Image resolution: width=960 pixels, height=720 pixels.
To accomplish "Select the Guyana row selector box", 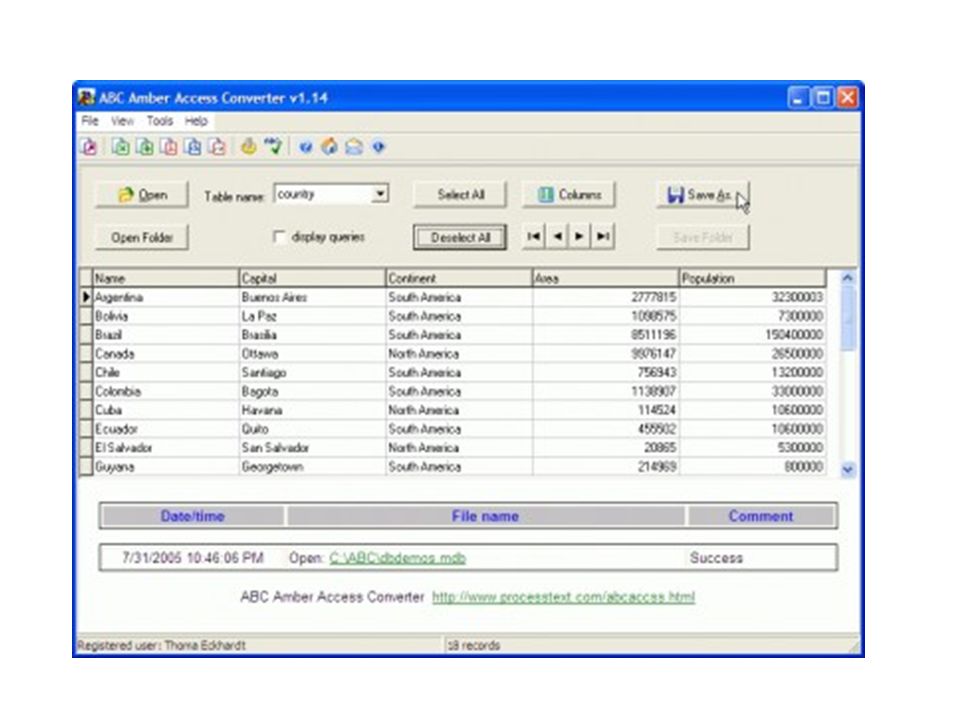I will (x=86, y=467).
